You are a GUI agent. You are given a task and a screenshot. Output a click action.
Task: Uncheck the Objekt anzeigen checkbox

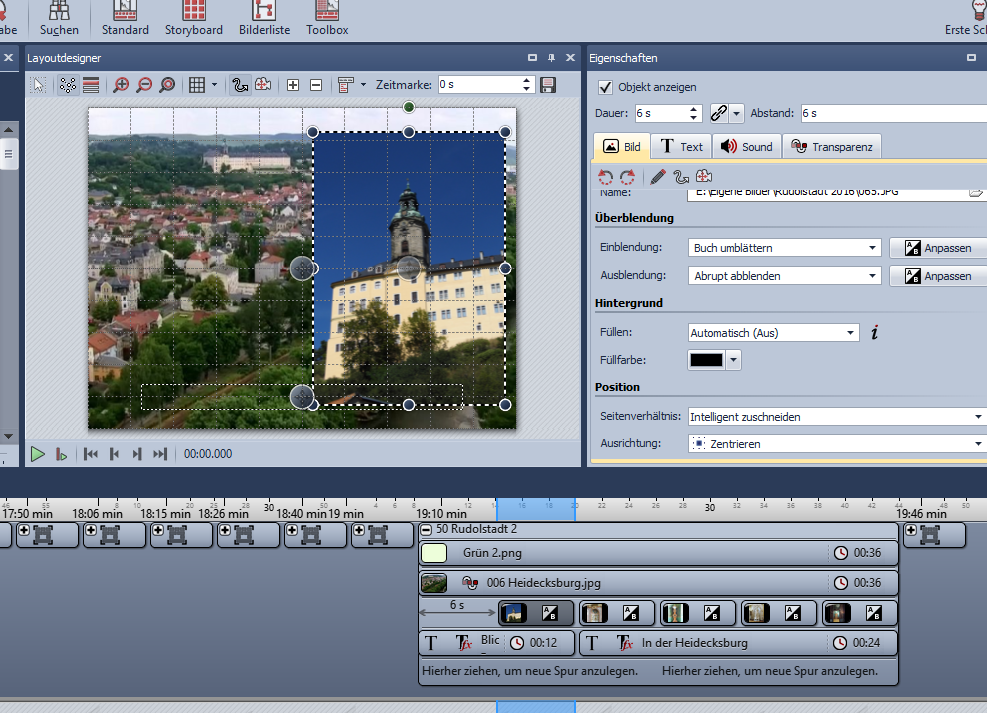(604, 87)
